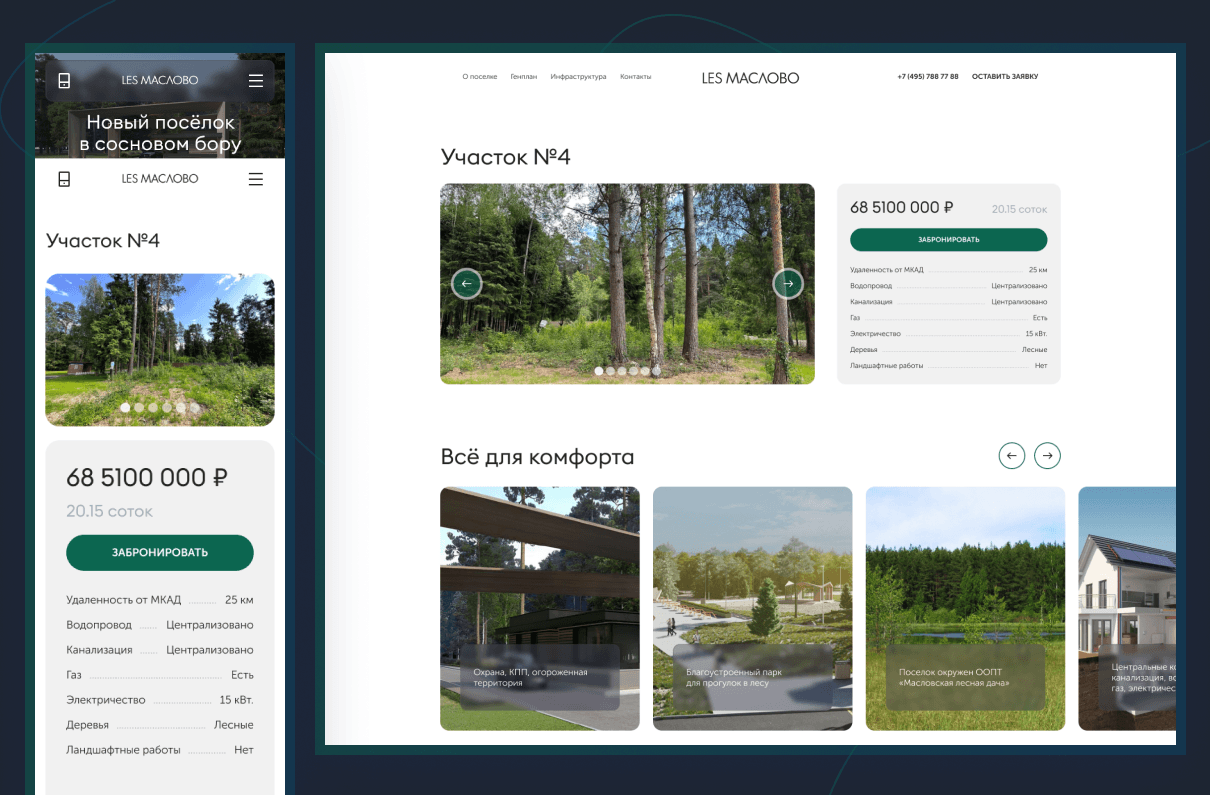The image size is (1210, 795).
Task: Tap phone icon in white mobile header
Action: [x=64, y=179]
